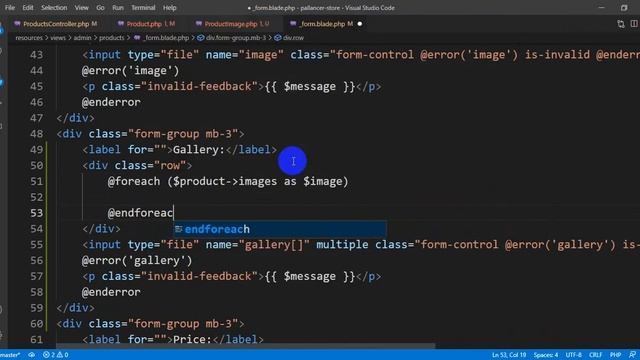Screen dimensions: 640x360
Task: Open the File menu
Action: (10, 8)
